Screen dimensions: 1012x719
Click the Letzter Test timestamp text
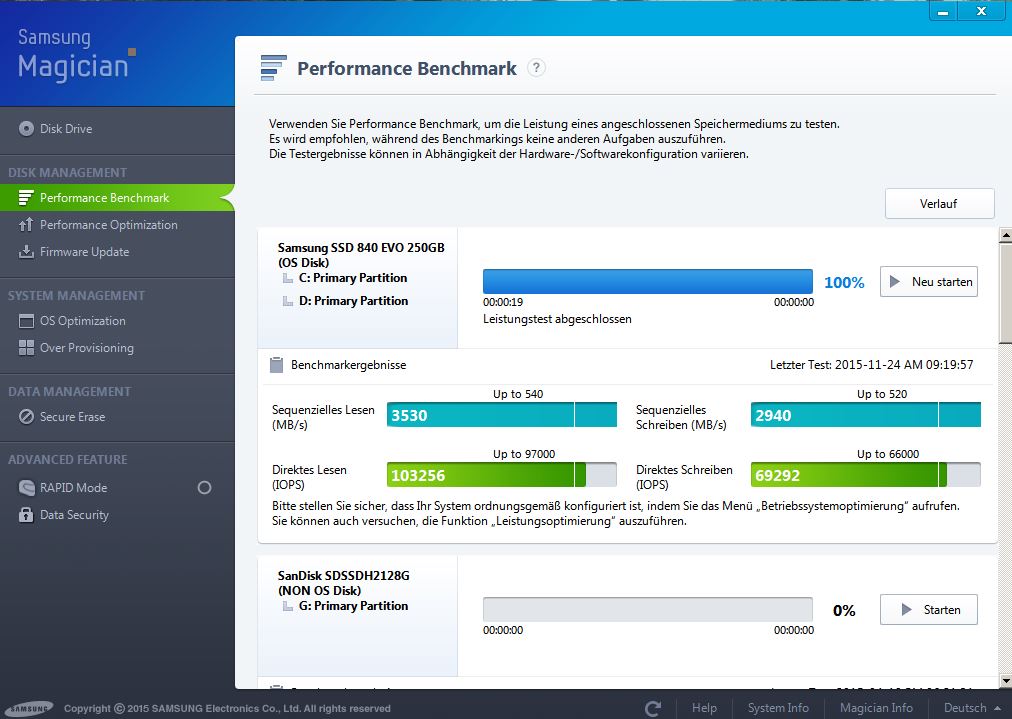[x=871, y=365]
